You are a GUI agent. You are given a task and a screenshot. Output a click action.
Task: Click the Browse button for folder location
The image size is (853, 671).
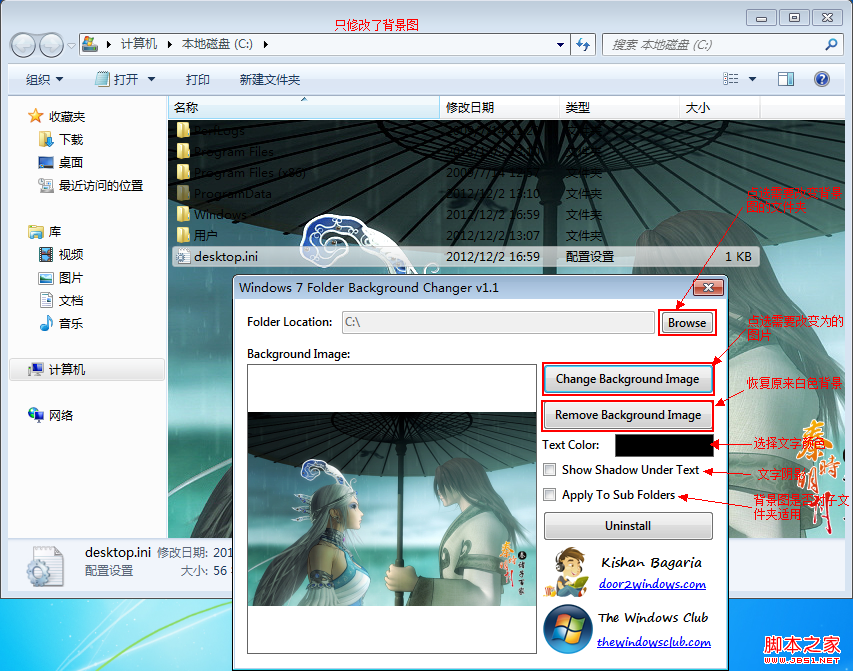click(x=688, y=322)
